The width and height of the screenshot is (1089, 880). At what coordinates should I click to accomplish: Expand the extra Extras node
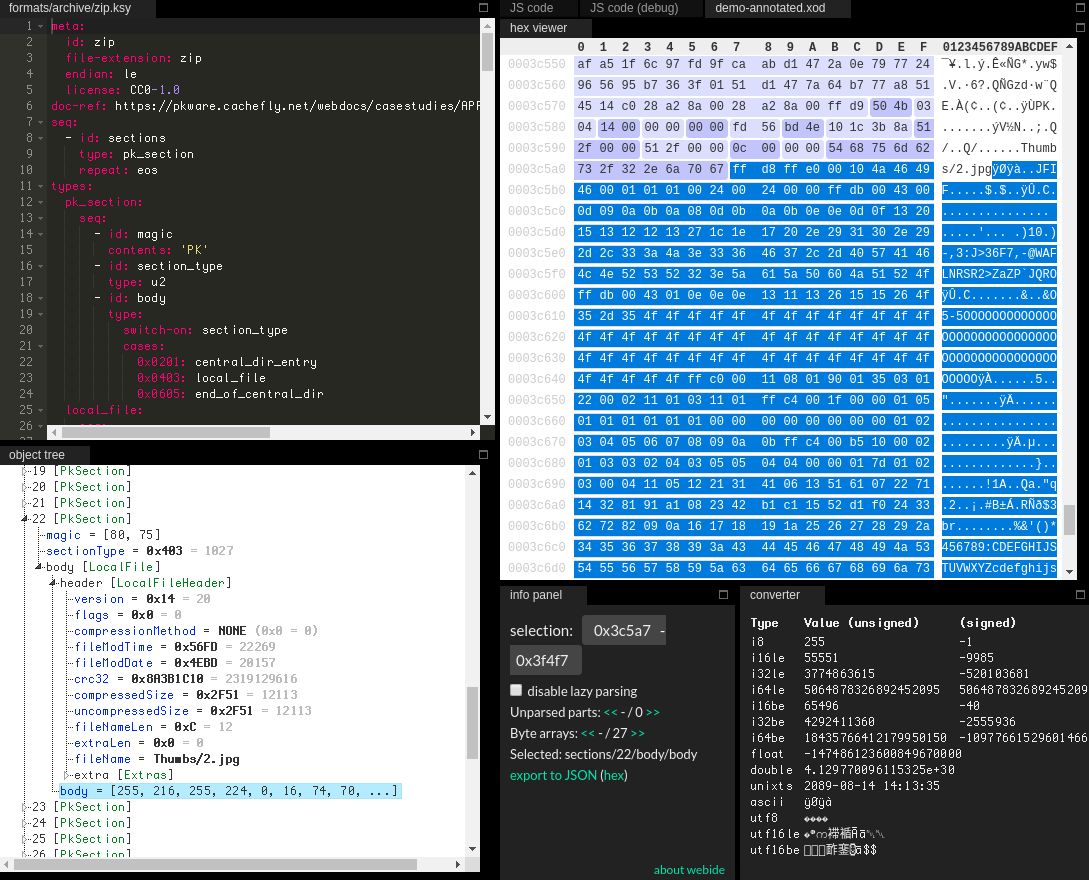pyautogui.click(x=67, y=774)
